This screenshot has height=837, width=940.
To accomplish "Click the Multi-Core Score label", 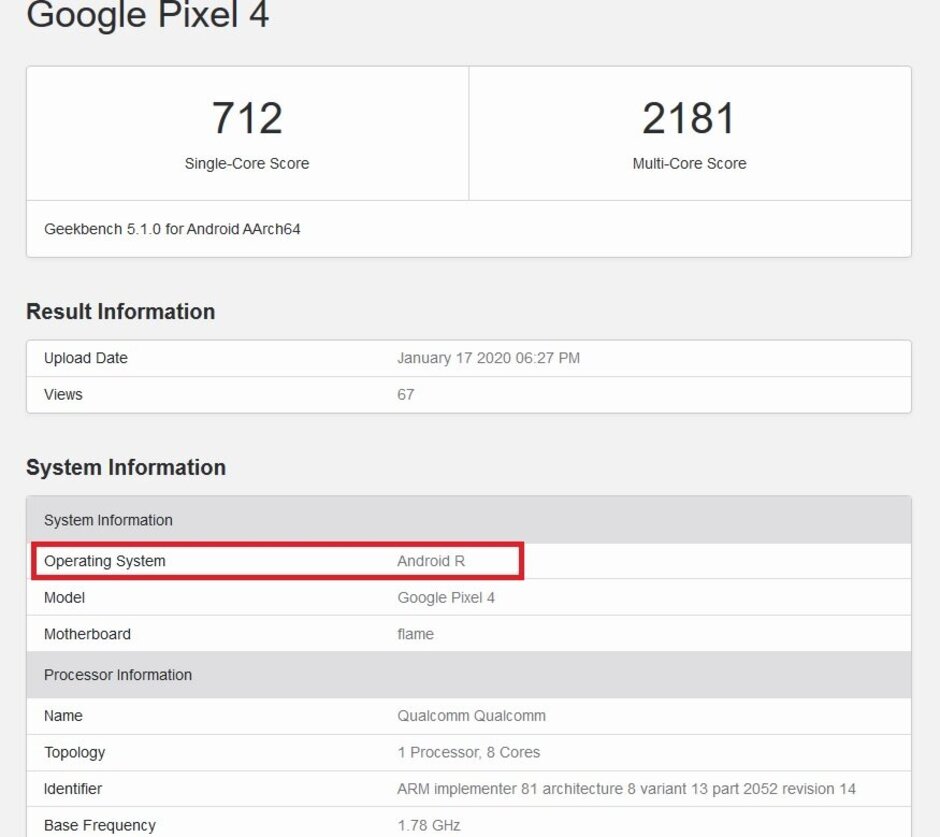I will 689,164.
